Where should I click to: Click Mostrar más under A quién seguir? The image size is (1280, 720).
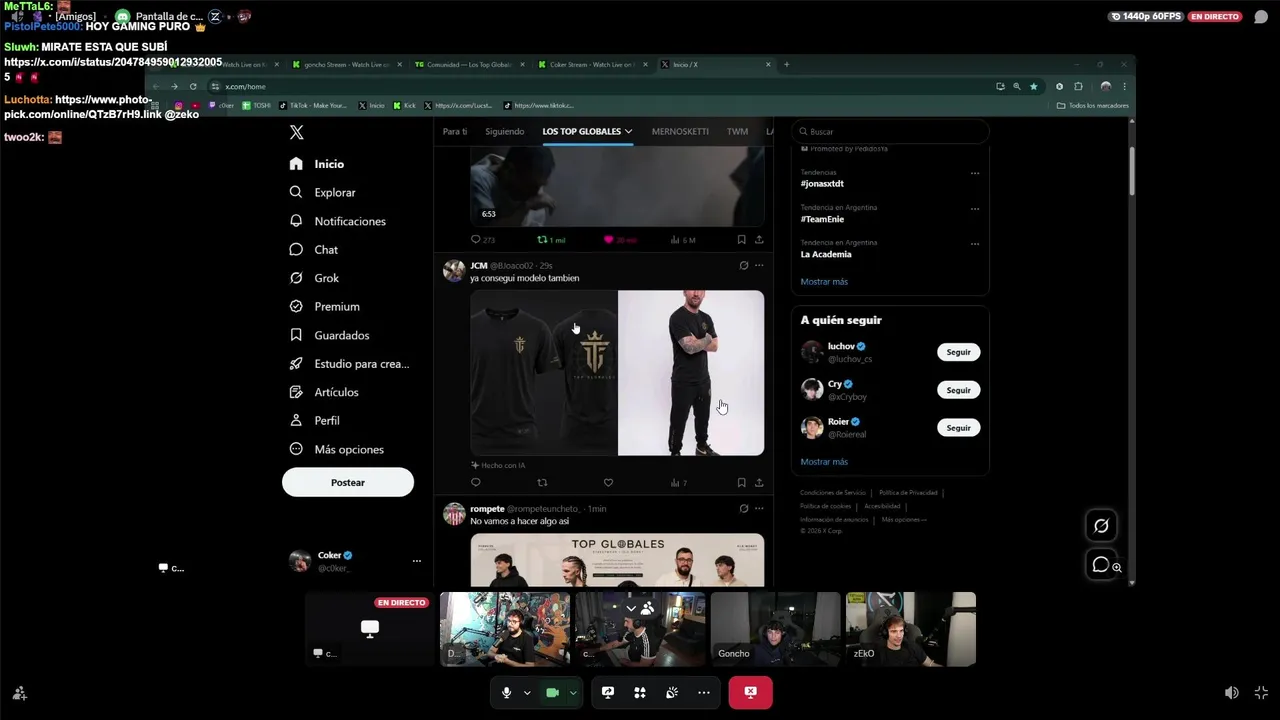[x=824, y=462]
